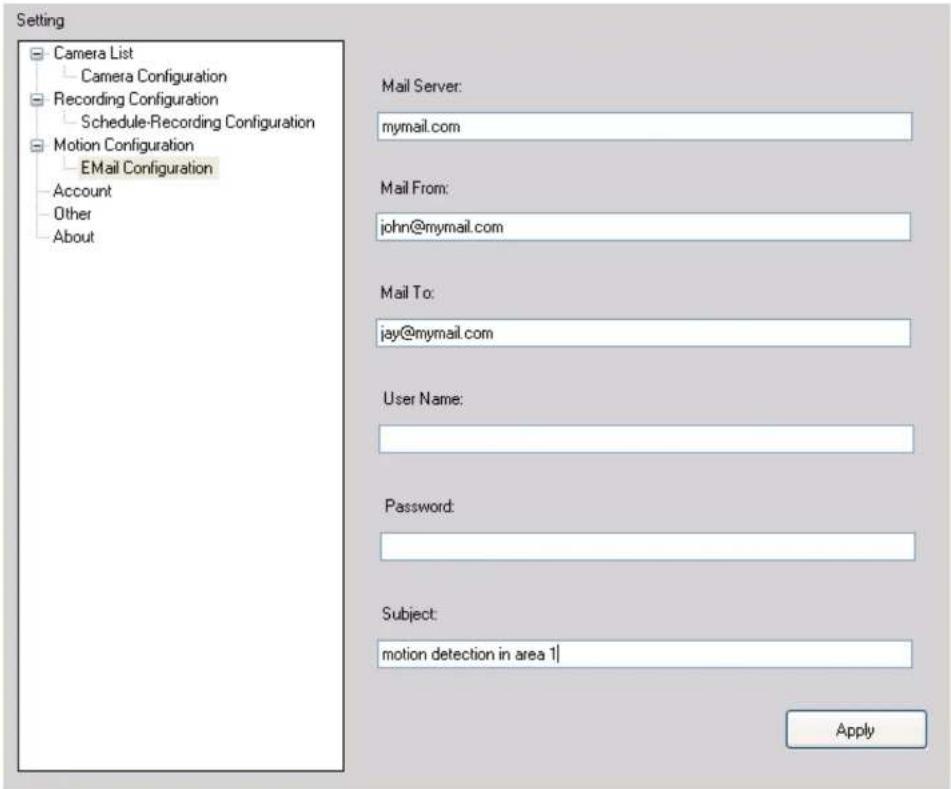Image resolution: width=951 pixels, height=789 pixels.
Task: Click the Subject label
Action: click(x=409, y=614)
